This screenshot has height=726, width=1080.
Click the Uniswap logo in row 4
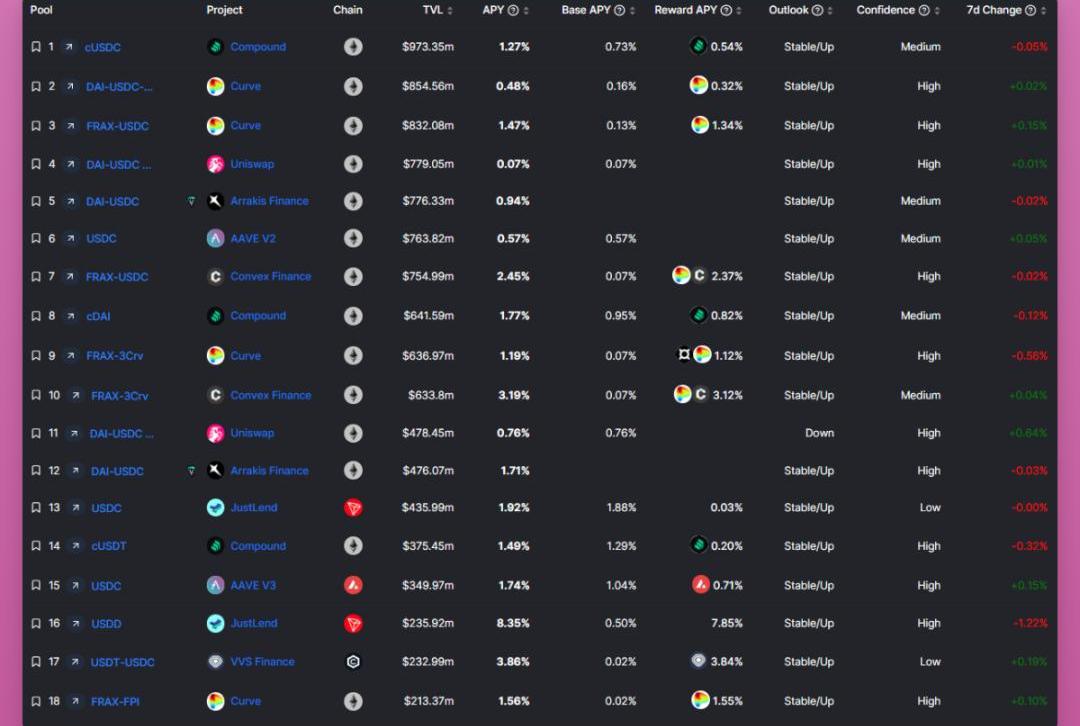[215, 164]
